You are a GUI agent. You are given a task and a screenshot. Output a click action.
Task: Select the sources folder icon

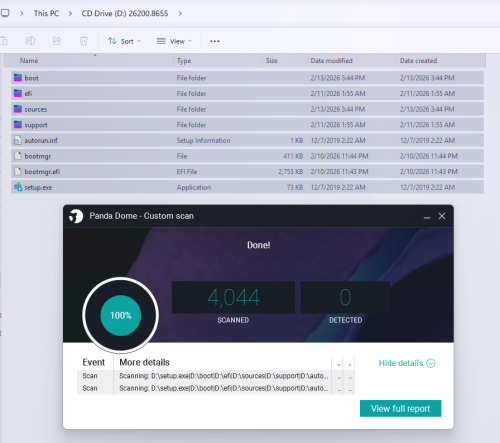(18, 109)
